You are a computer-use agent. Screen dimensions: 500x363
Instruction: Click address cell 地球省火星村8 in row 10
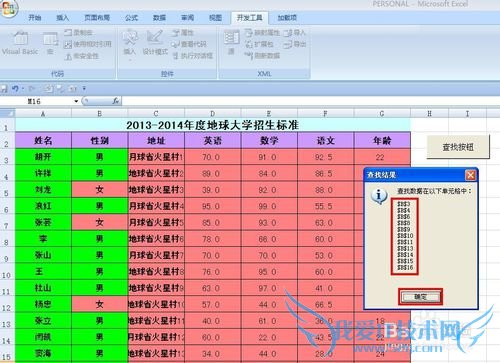coord(156,272)
